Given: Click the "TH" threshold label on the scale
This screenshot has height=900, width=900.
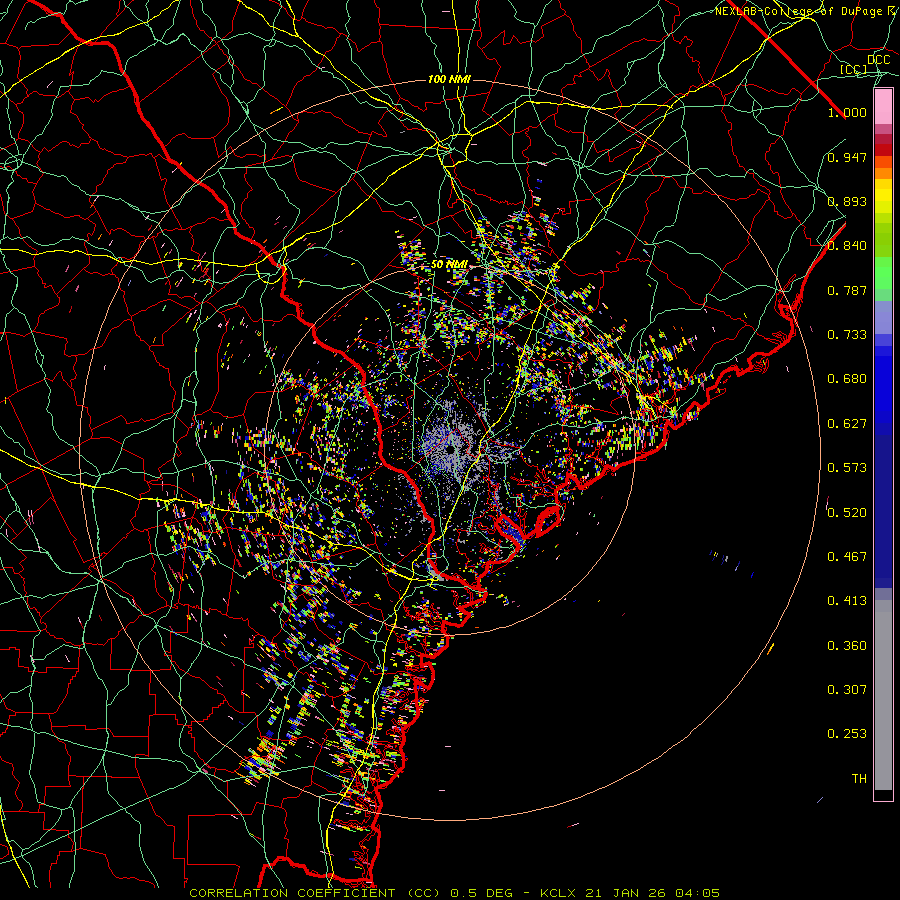Looking at the screenshot, I should (859, 779).
